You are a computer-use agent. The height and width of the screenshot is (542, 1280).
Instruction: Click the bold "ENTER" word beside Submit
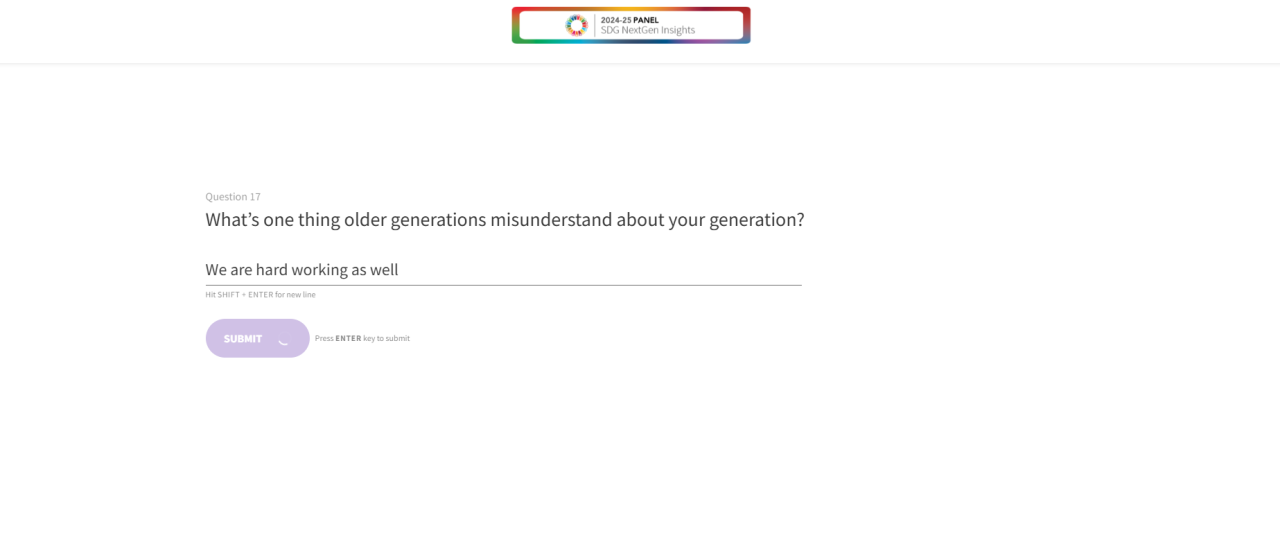pyautogui.click(x=348, y=339)
